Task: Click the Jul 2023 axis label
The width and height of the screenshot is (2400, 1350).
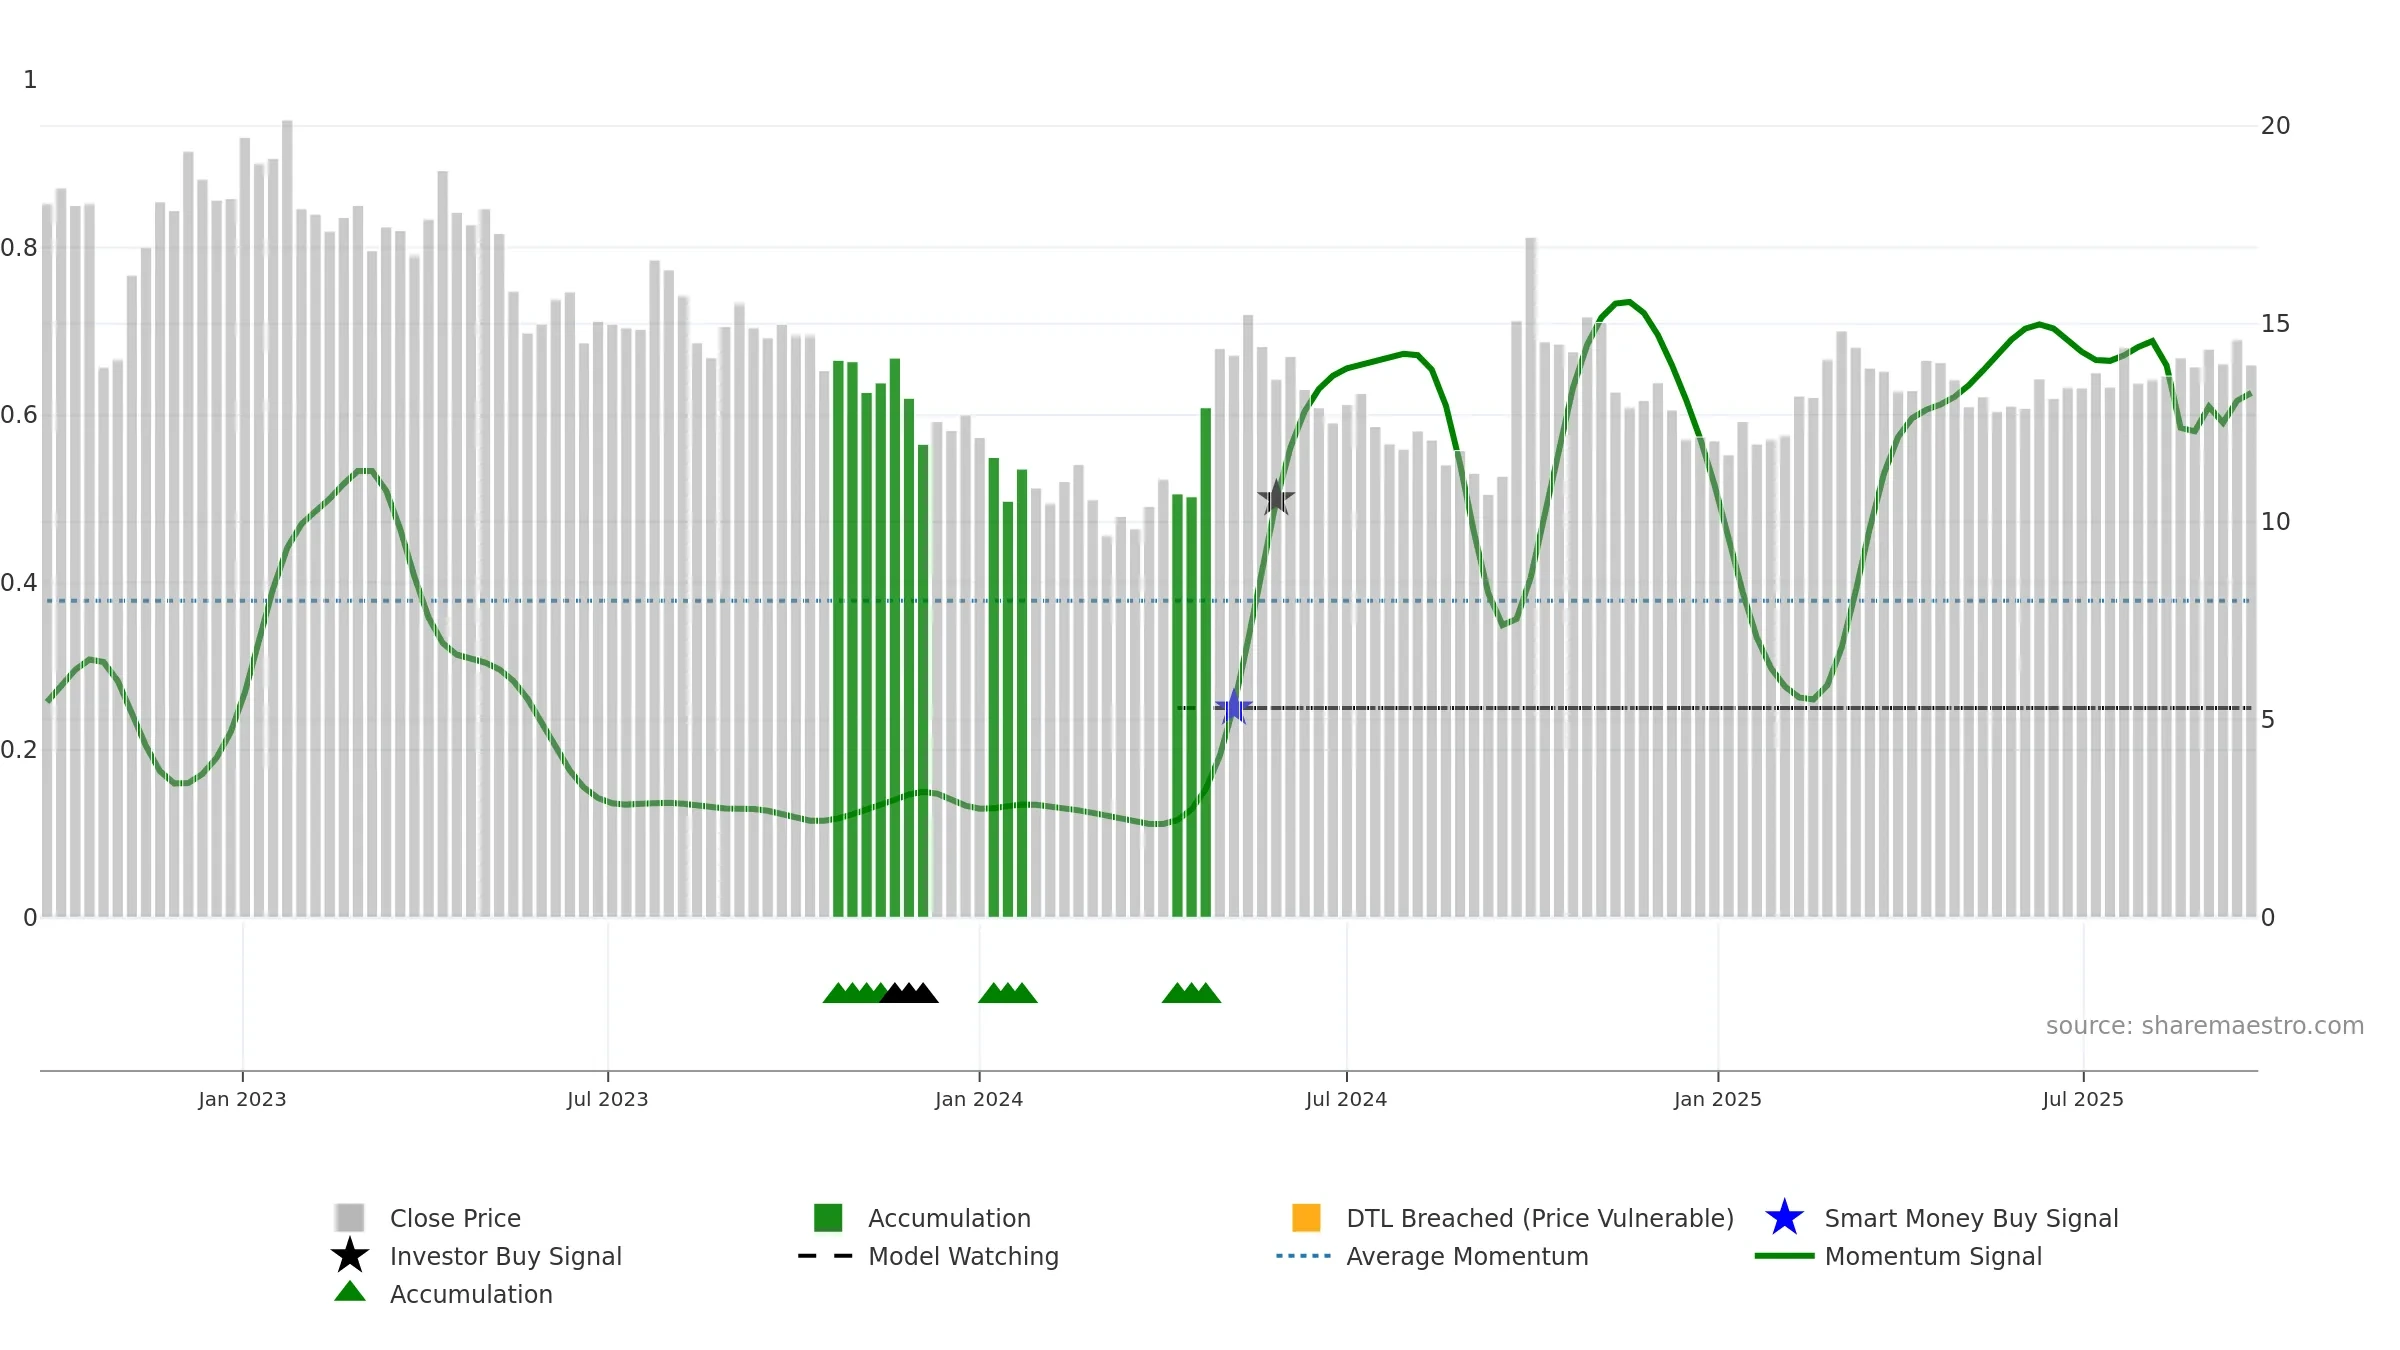Action: click(x=608, y=1100)
